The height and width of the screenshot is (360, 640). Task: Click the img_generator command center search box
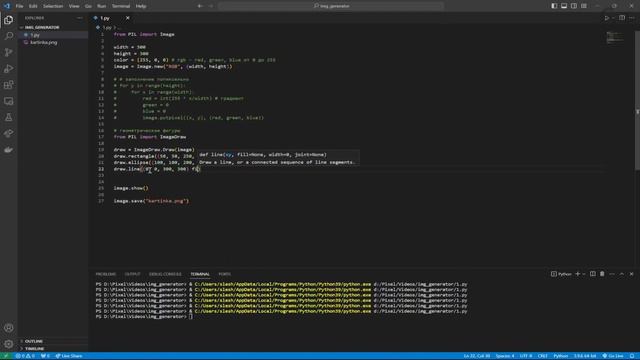point(331,6)
